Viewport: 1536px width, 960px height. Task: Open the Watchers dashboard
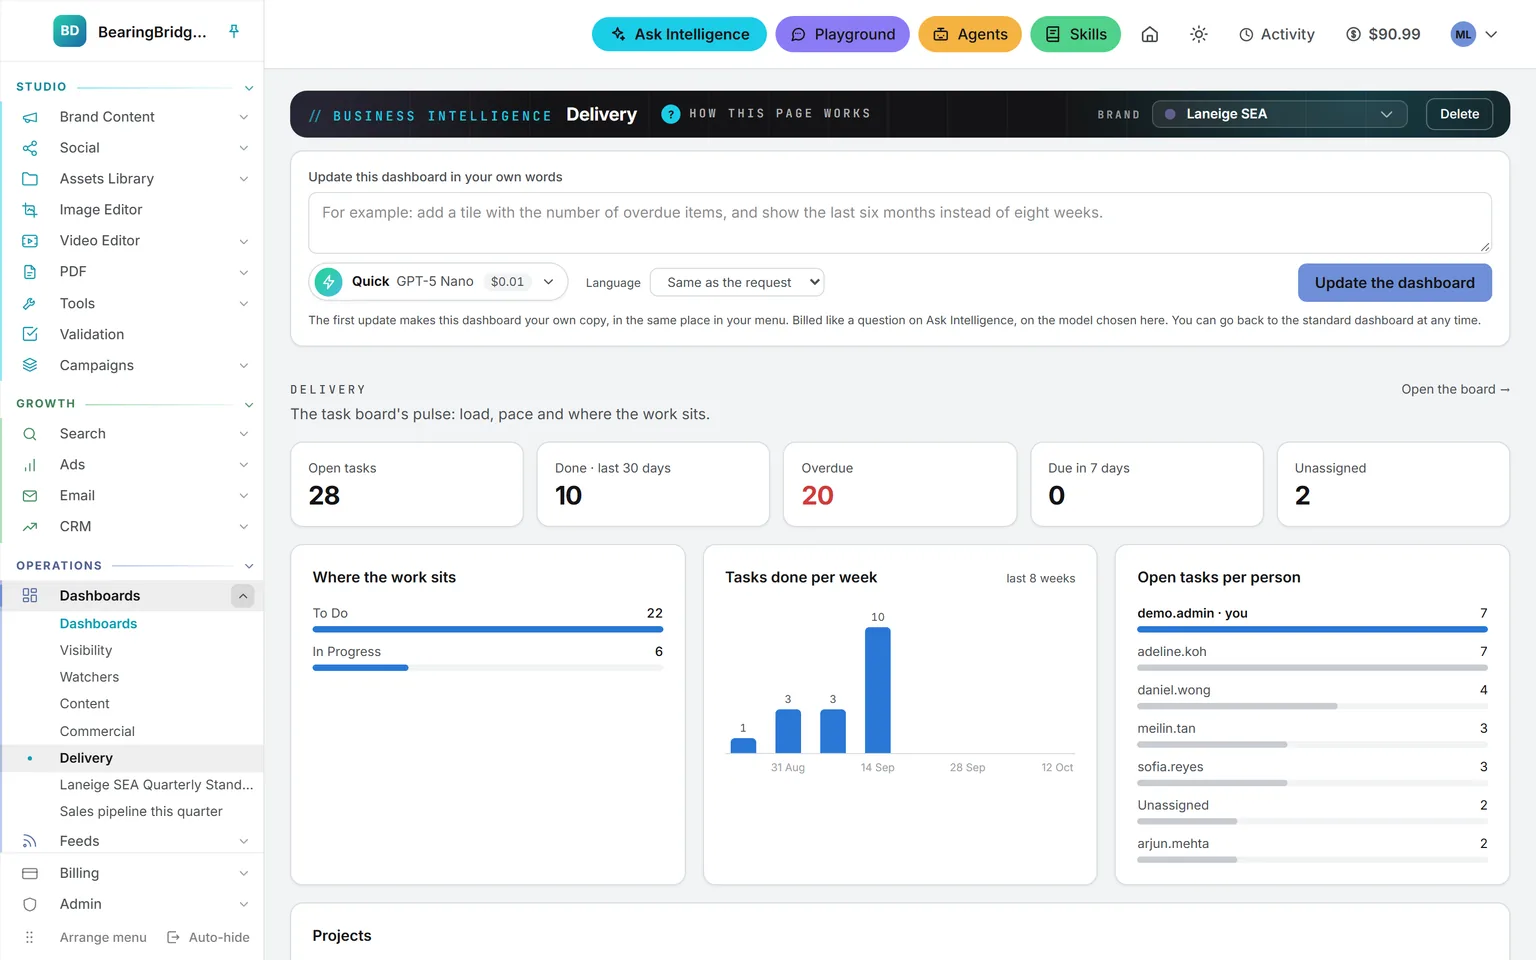(89, 677)
